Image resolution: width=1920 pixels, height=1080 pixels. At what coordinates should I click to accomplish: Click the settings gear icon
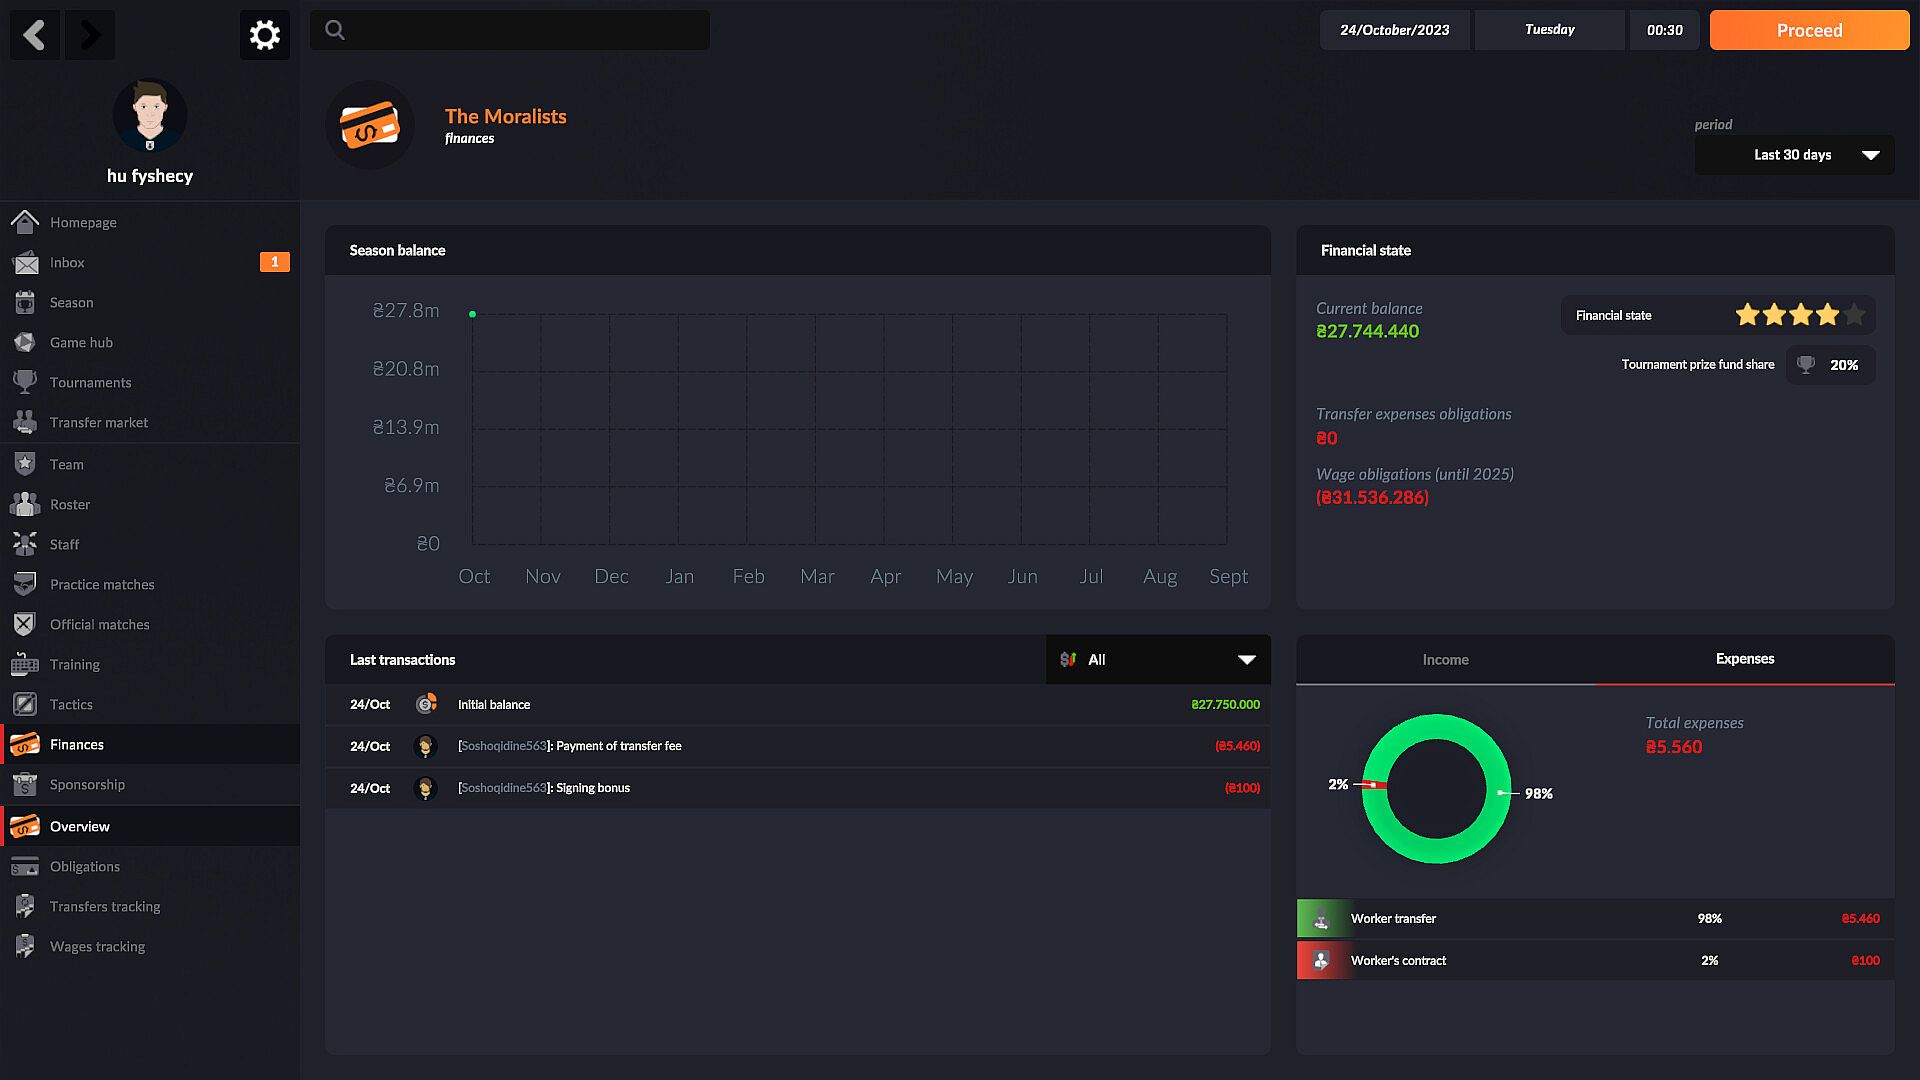click(264, 35)
